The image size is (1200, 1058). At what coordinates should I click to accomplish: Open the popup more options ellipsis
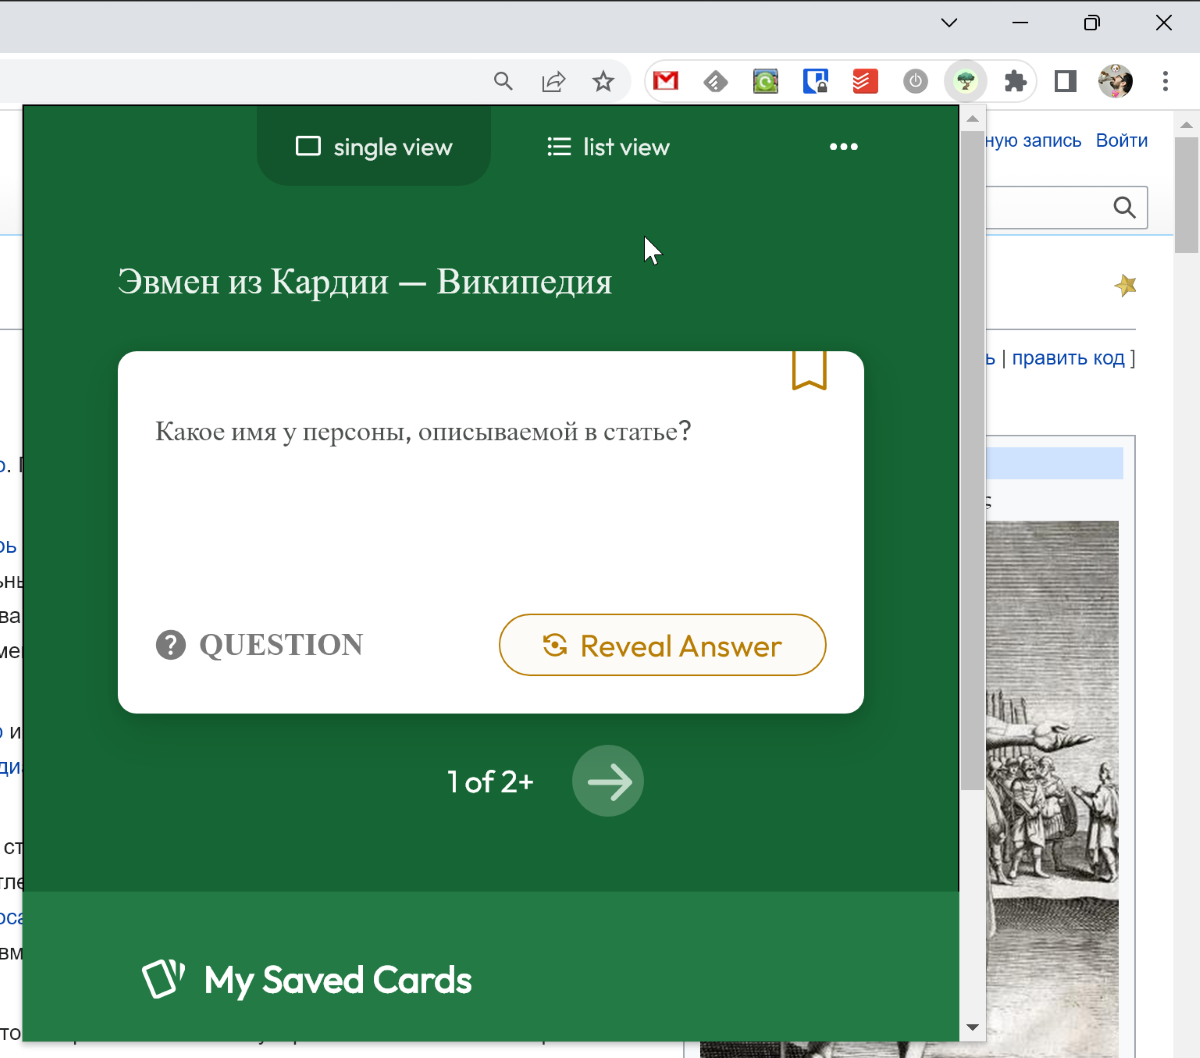click(844, 147)
